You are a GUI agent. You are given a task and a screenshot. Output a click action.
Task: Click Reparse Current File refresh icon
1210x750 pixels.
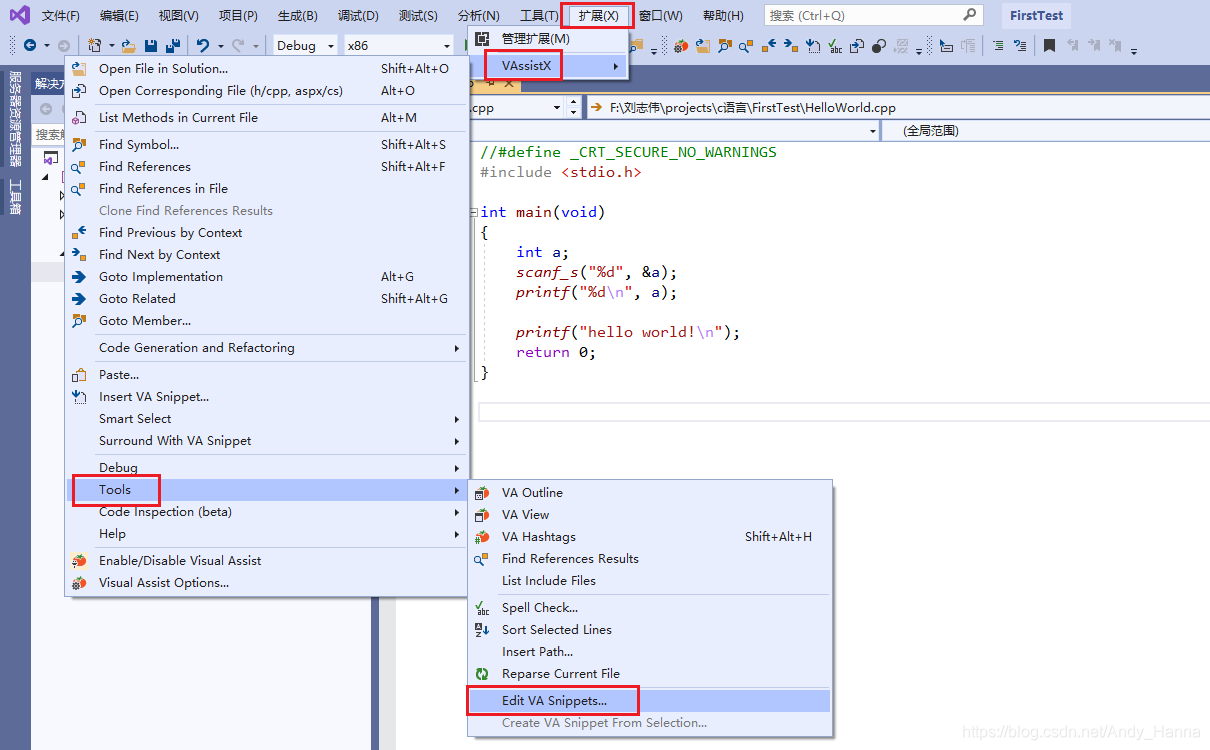(x=482, y=674)
